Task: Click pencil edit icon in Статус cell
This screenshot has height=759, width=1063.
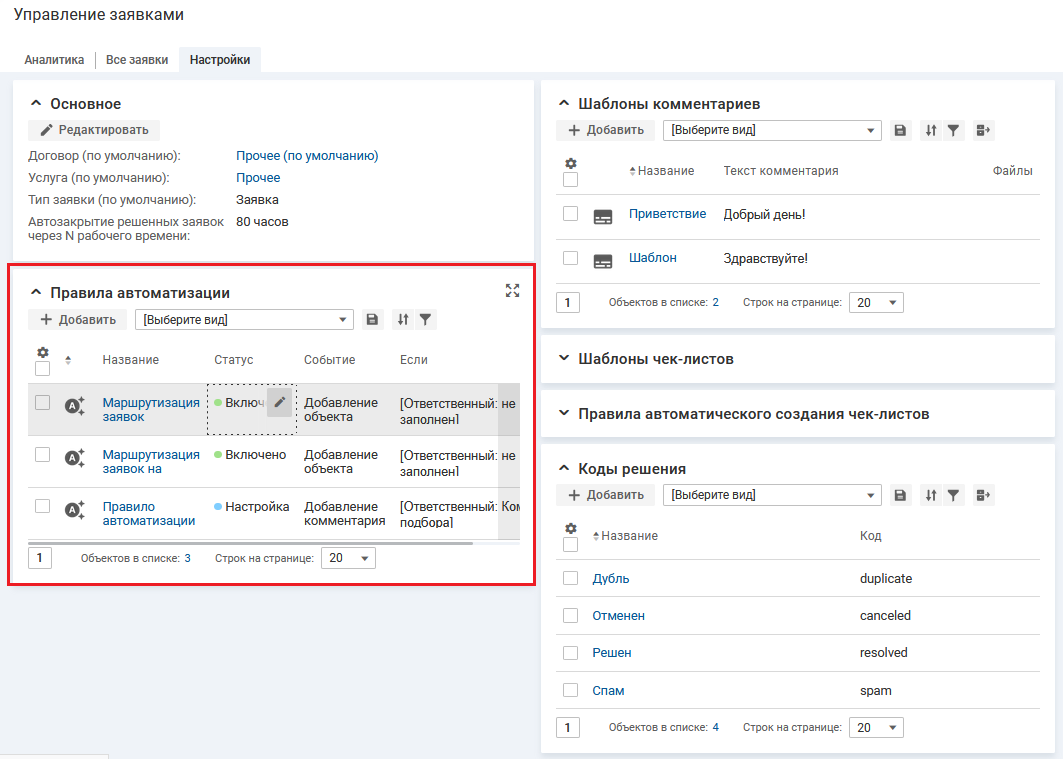Action: point(281,402)
